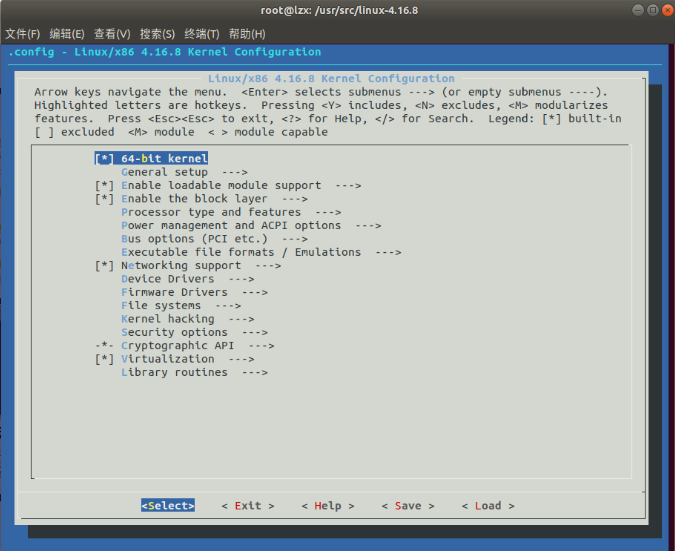Viewport: 675px width, 551px height.
Task: Click the < Load > button
Action: pyautogui.click(x=488, y=505)
